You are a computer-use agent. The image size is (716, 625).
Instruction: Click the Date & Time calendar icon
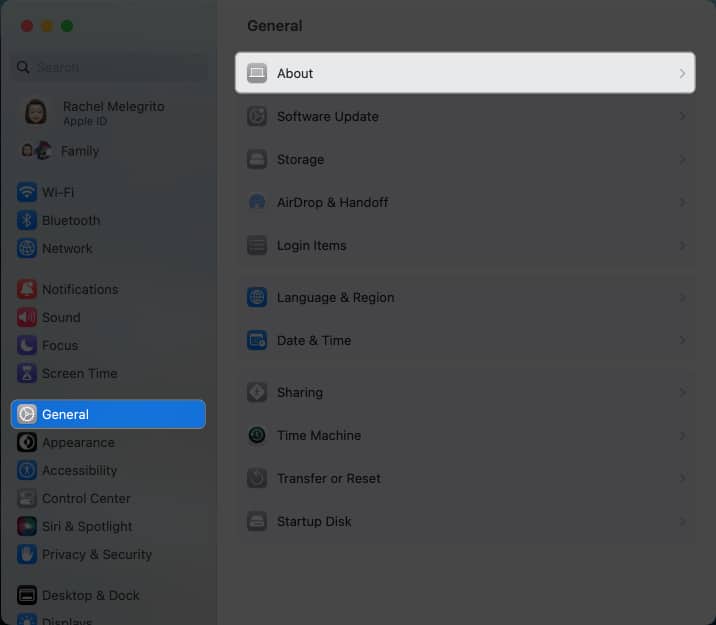tap(257, 341)
